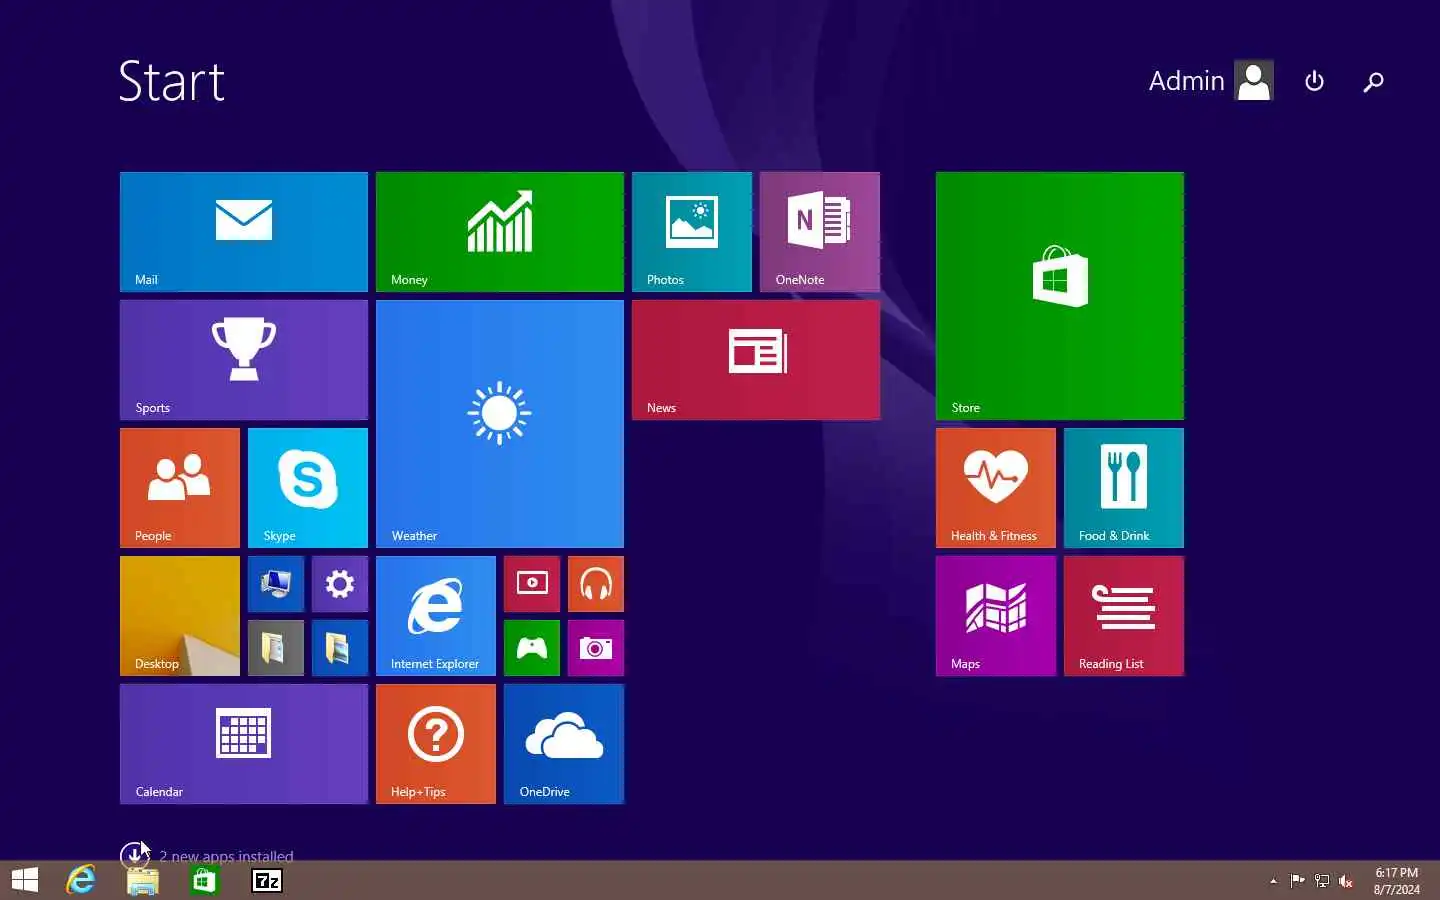Open the Calendar tile

click(x=244, y=744)
